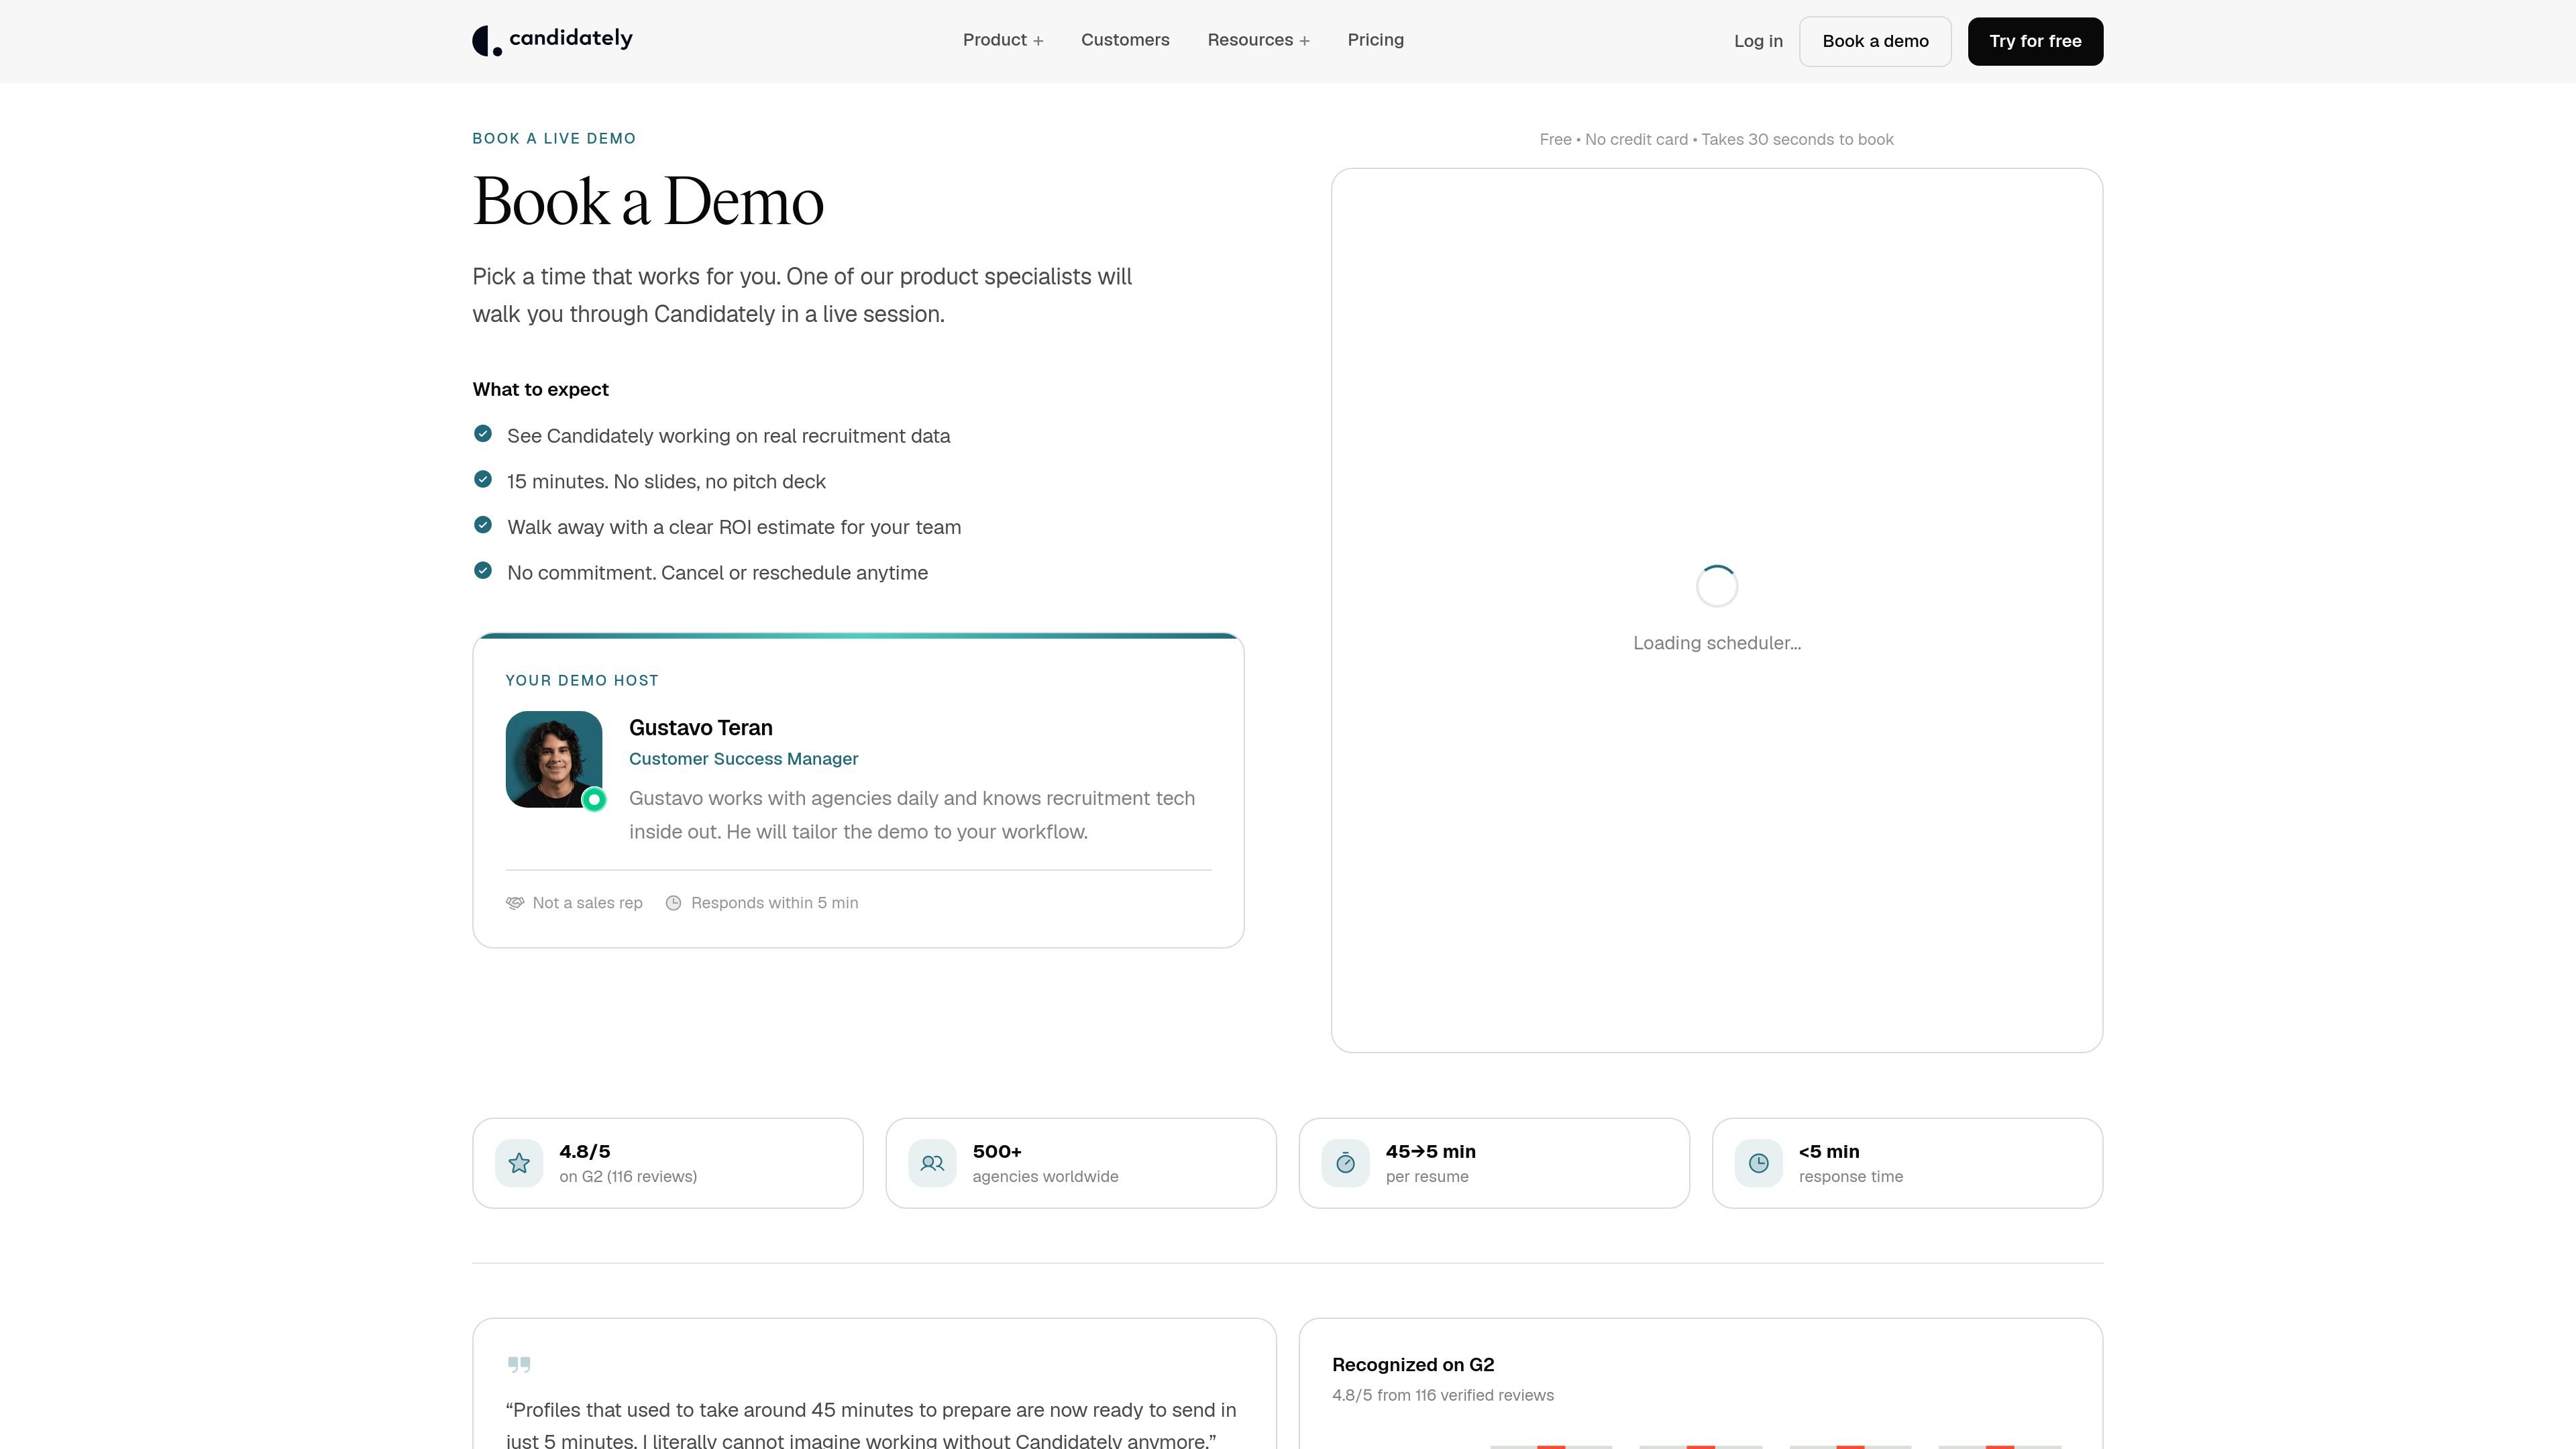This screenshot has height=1449, width=2576.
Task: Click the Book a Demo heading
Action: (x=648, y=202)
